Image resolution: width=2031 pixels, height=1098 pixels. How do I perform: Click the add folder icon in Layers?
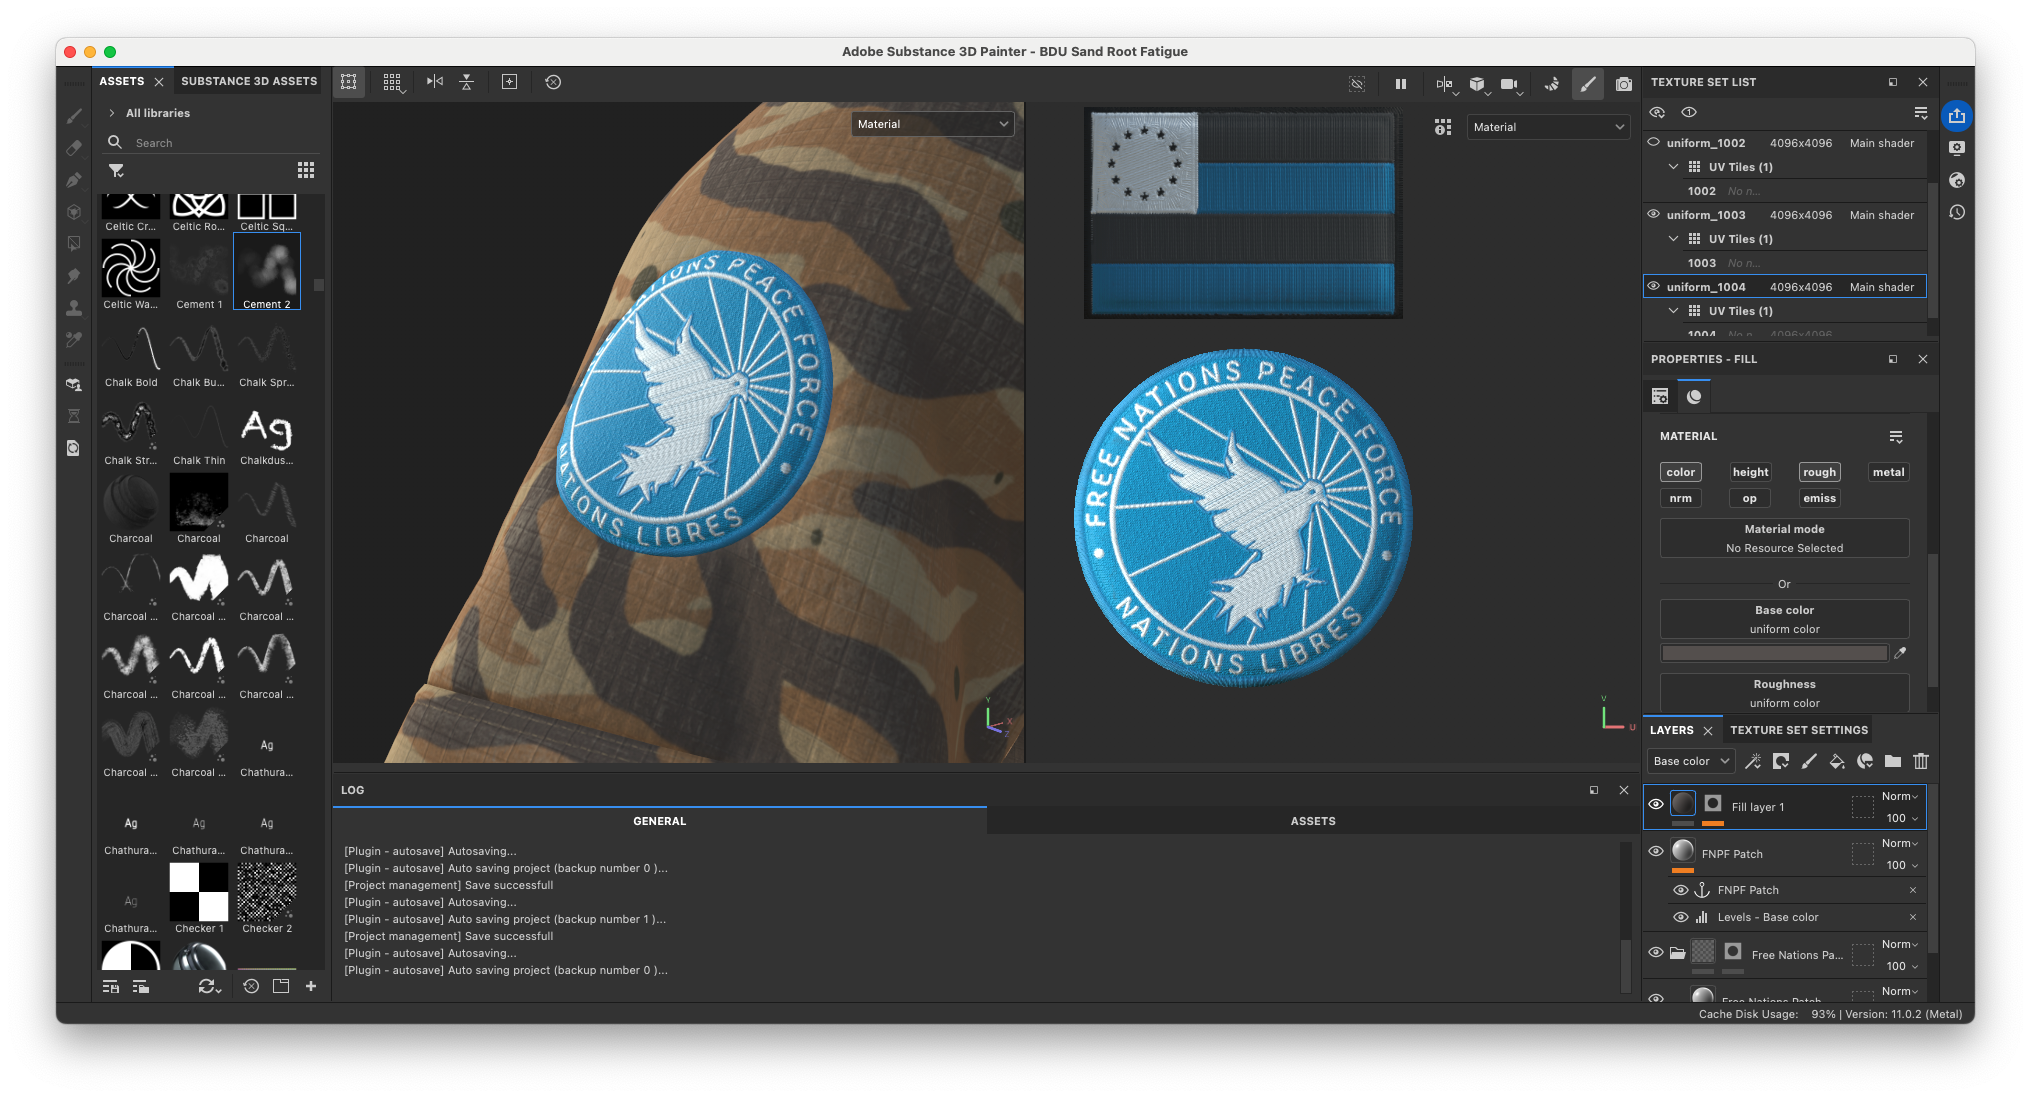1893,761
